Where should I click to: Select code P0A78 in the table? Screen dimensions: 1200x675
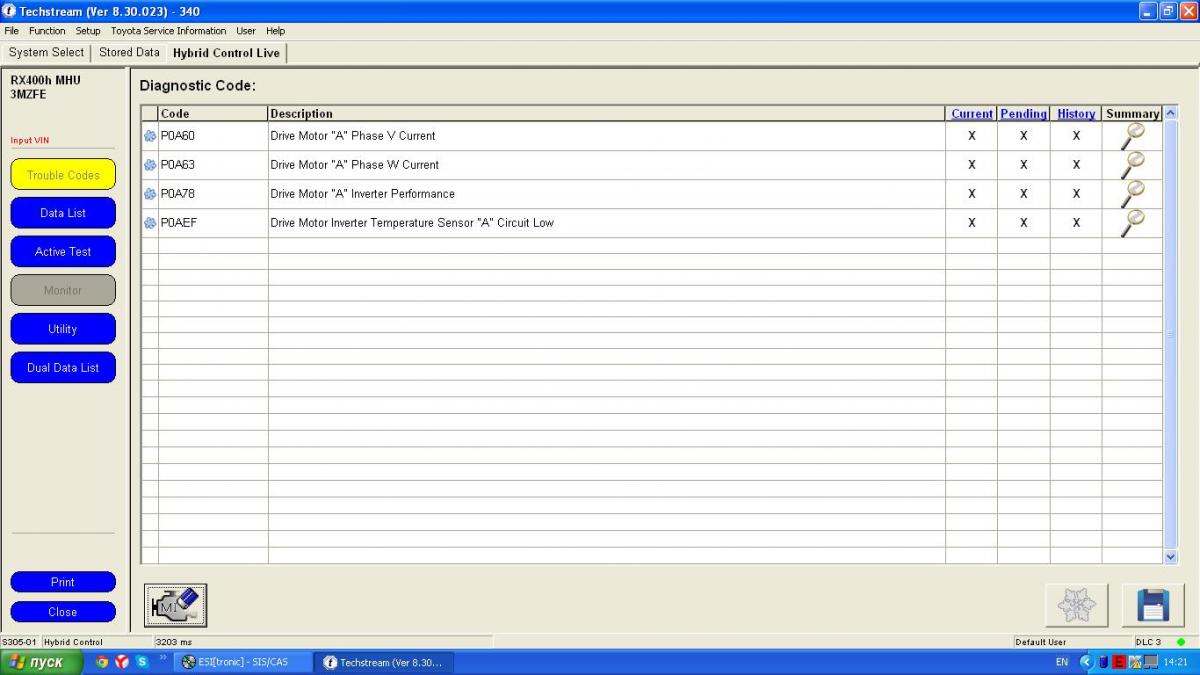pyautogui.click(x=178, y=194)
